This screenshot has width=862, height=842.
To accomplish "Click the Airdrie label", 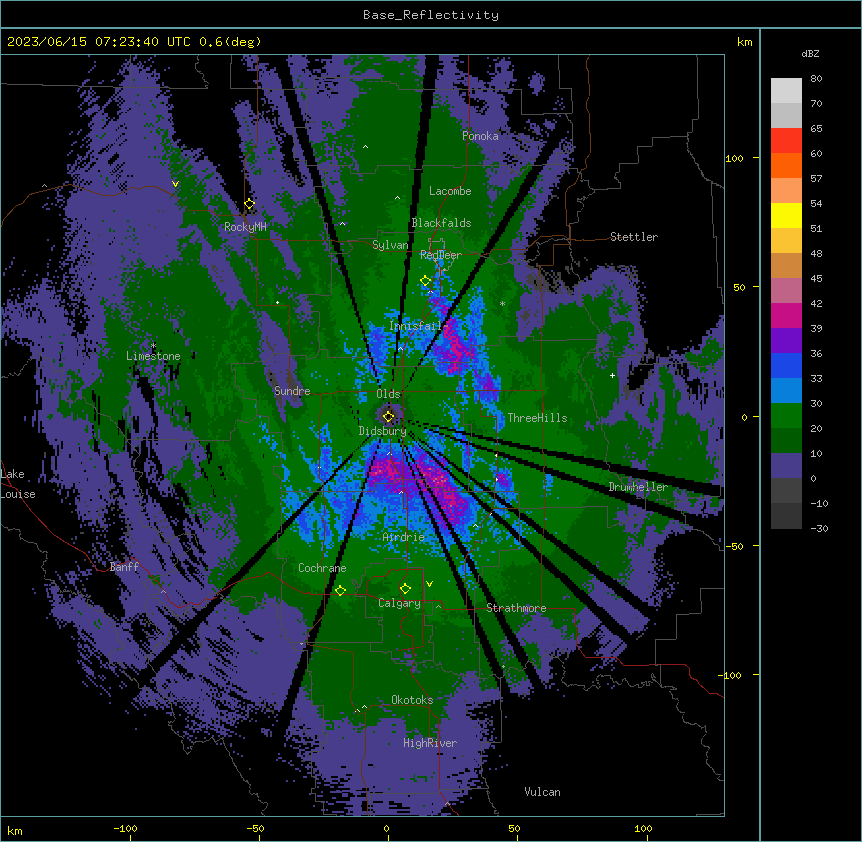I will click(404, 537).
